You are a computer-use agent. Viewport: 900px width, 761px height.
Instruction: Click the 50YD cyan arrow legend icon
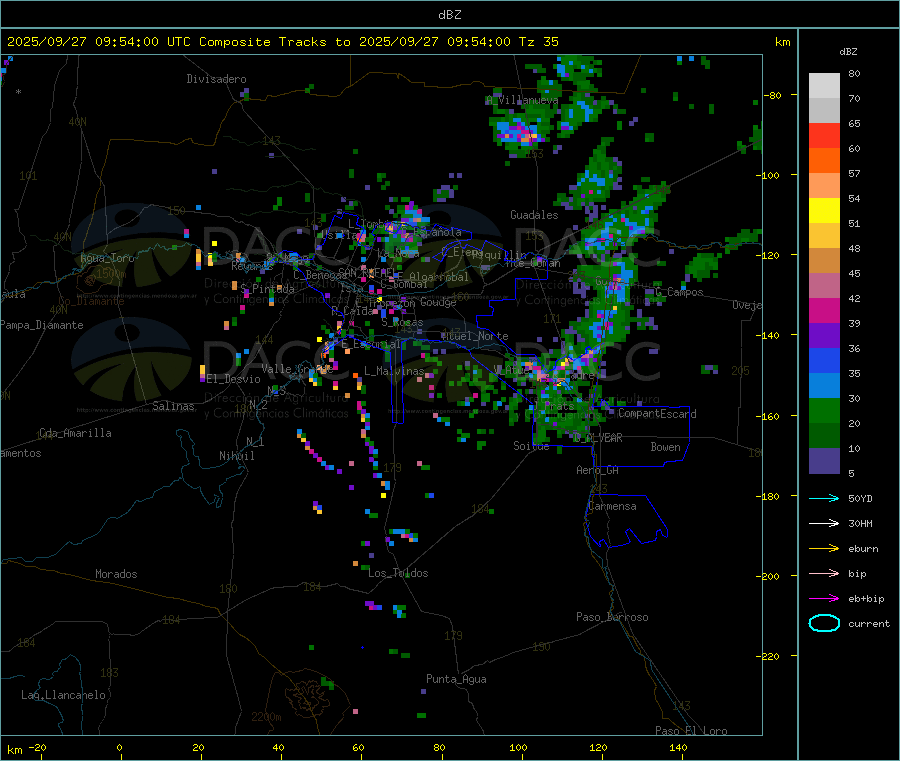[x=824, y=498]
